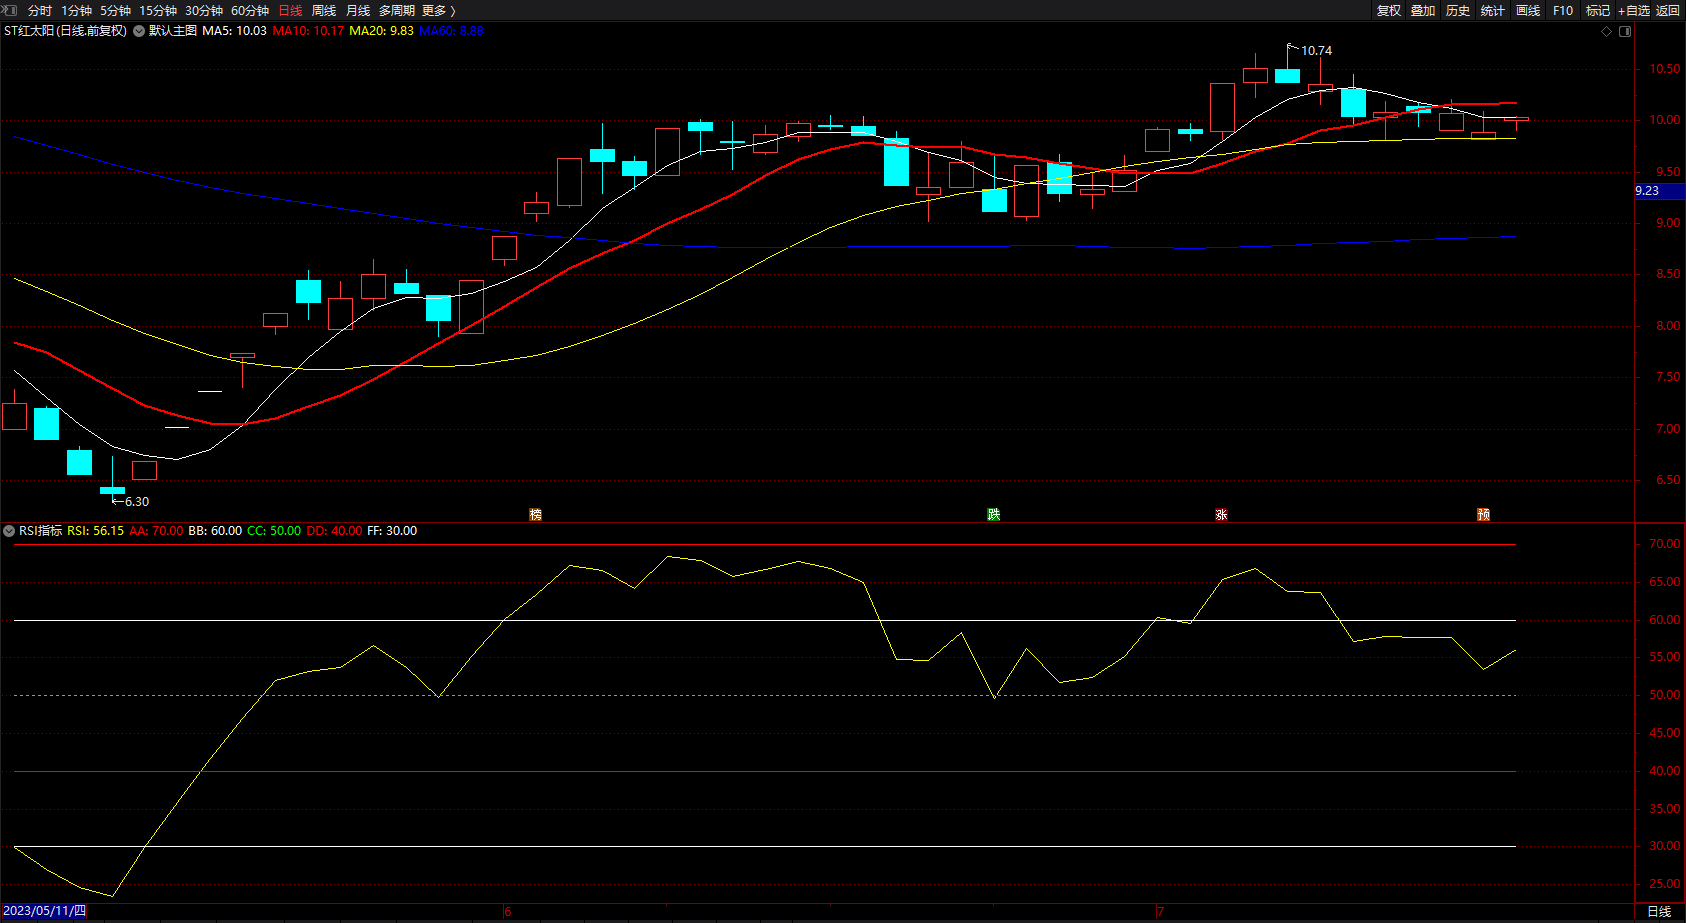This screenshot has height=923, width=1686.
Task: Click the 10.50 price axis label
Action: coord(1665,69)
